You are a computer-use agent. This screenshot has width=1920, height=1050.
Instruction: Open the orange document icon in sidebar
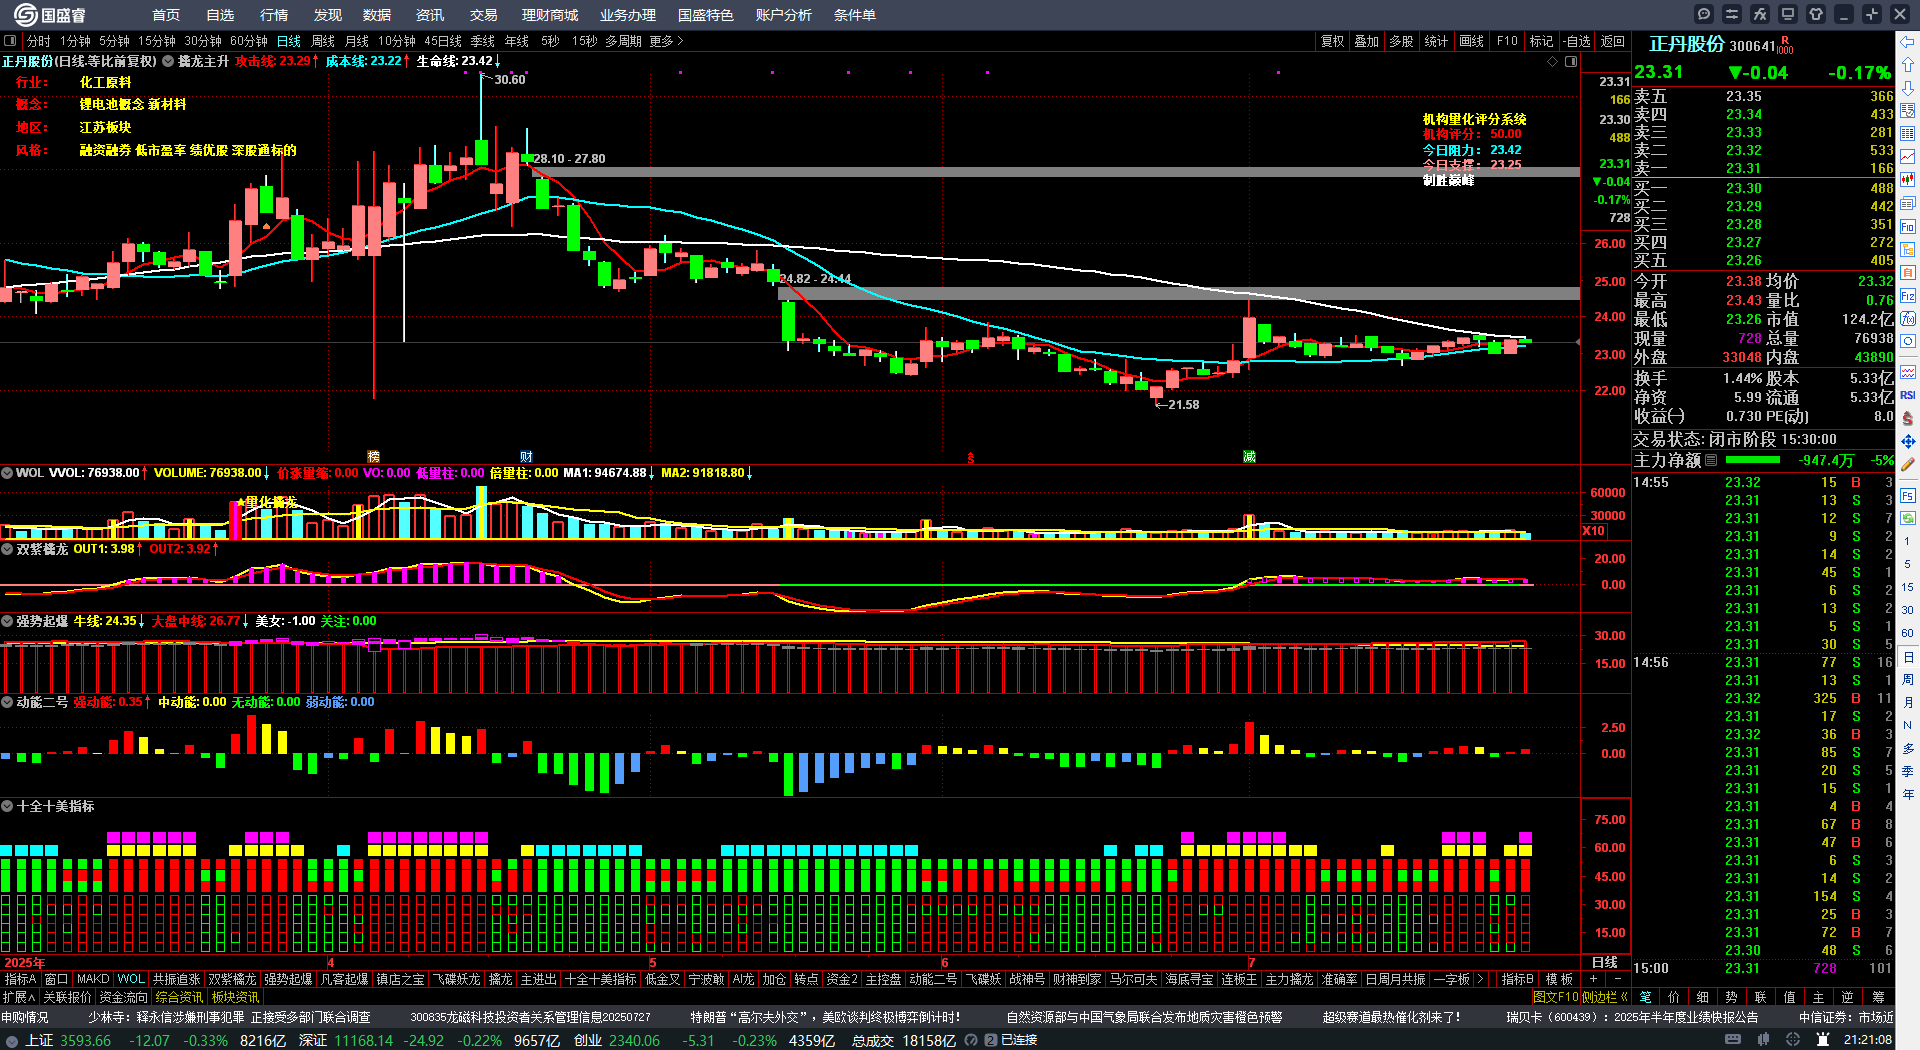click(x=1908, y=272)
